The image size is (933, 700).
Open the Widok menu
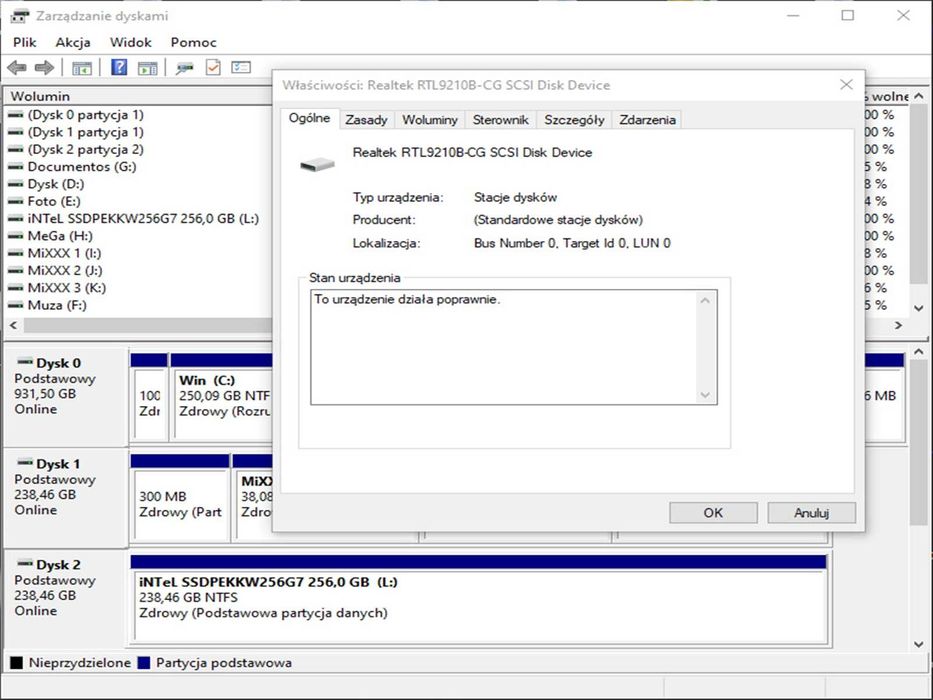(x=130, y=42)
